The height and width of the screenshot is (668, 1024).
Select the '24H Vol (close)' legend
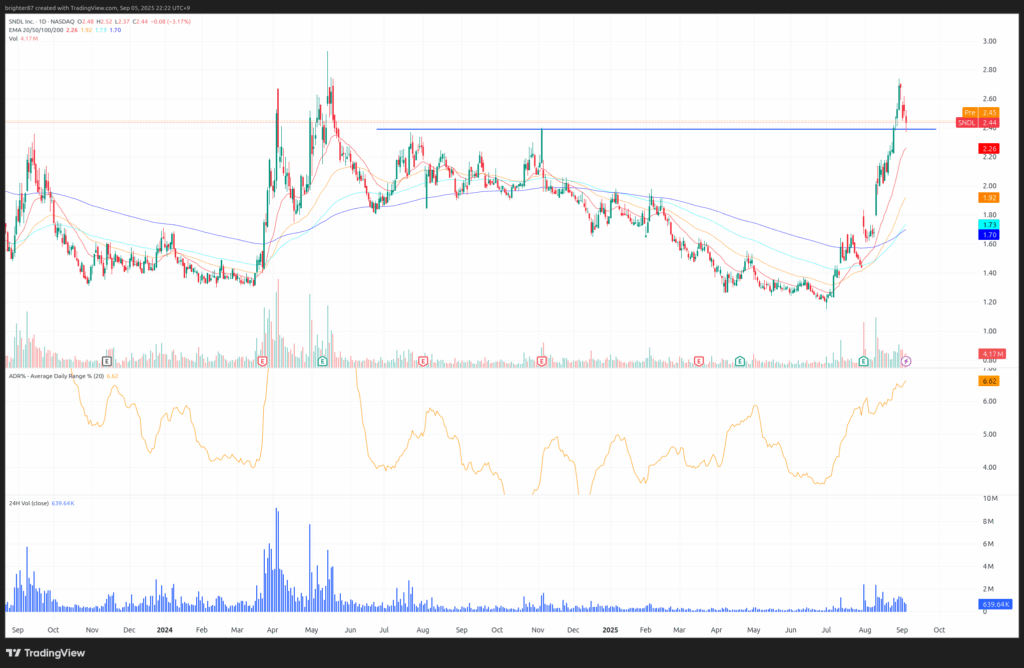[29, 503]
